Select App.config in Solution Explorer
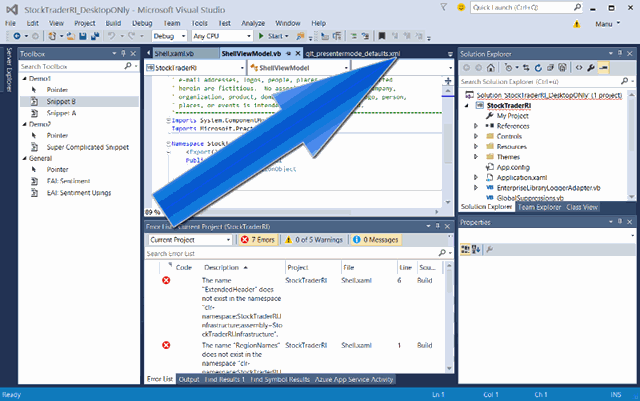 (513, 167)
